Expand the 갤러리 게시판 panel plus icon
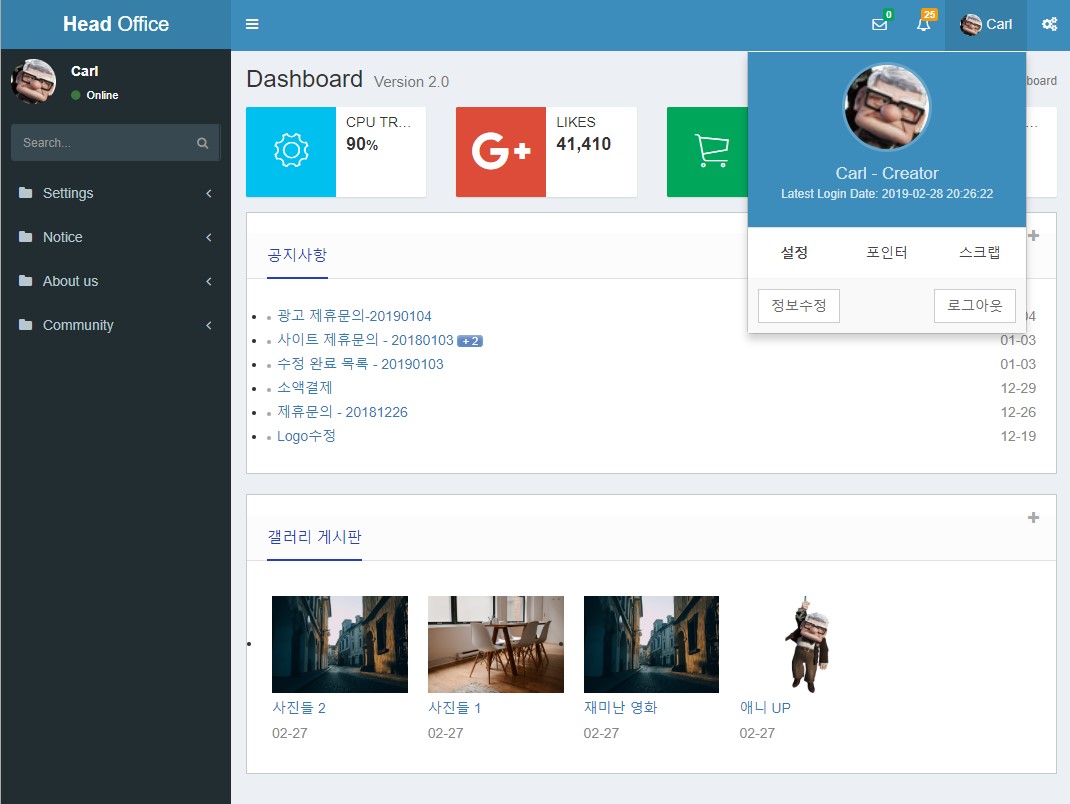Image resolution: width=1070 pixels, height=804 pixels. 1033,517
